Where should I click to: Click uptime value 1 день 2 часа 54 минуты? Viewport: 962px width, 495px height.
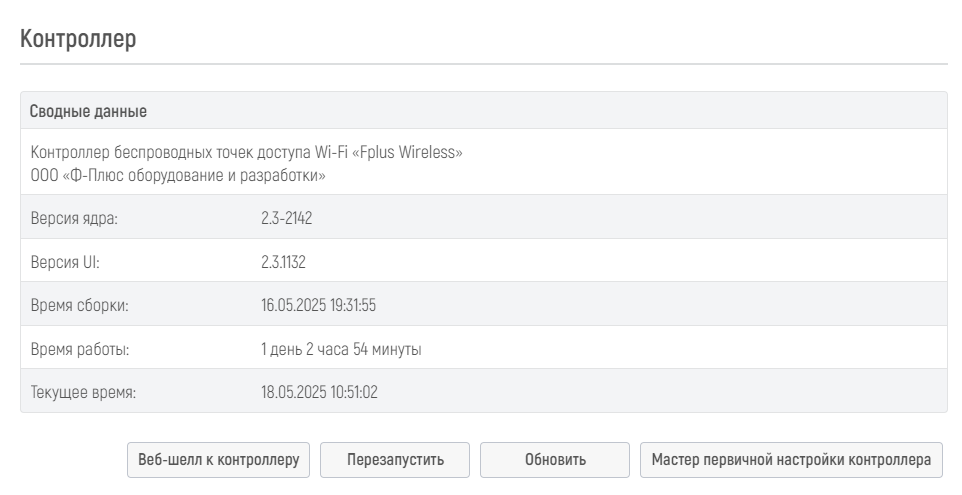tap(341, 350)
